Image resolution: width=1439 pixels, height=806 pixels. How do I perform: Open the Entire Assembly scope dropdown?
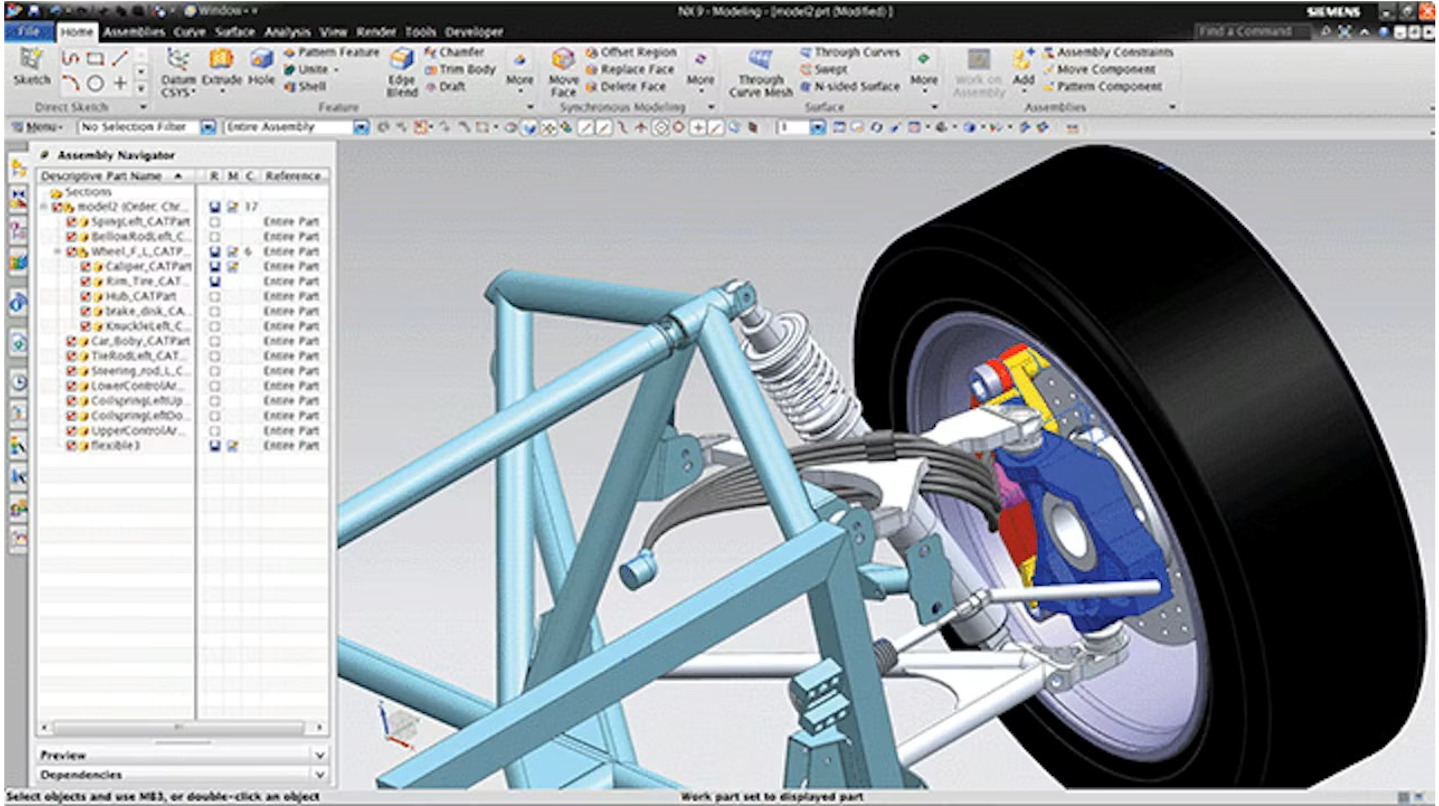coord(361,127)
